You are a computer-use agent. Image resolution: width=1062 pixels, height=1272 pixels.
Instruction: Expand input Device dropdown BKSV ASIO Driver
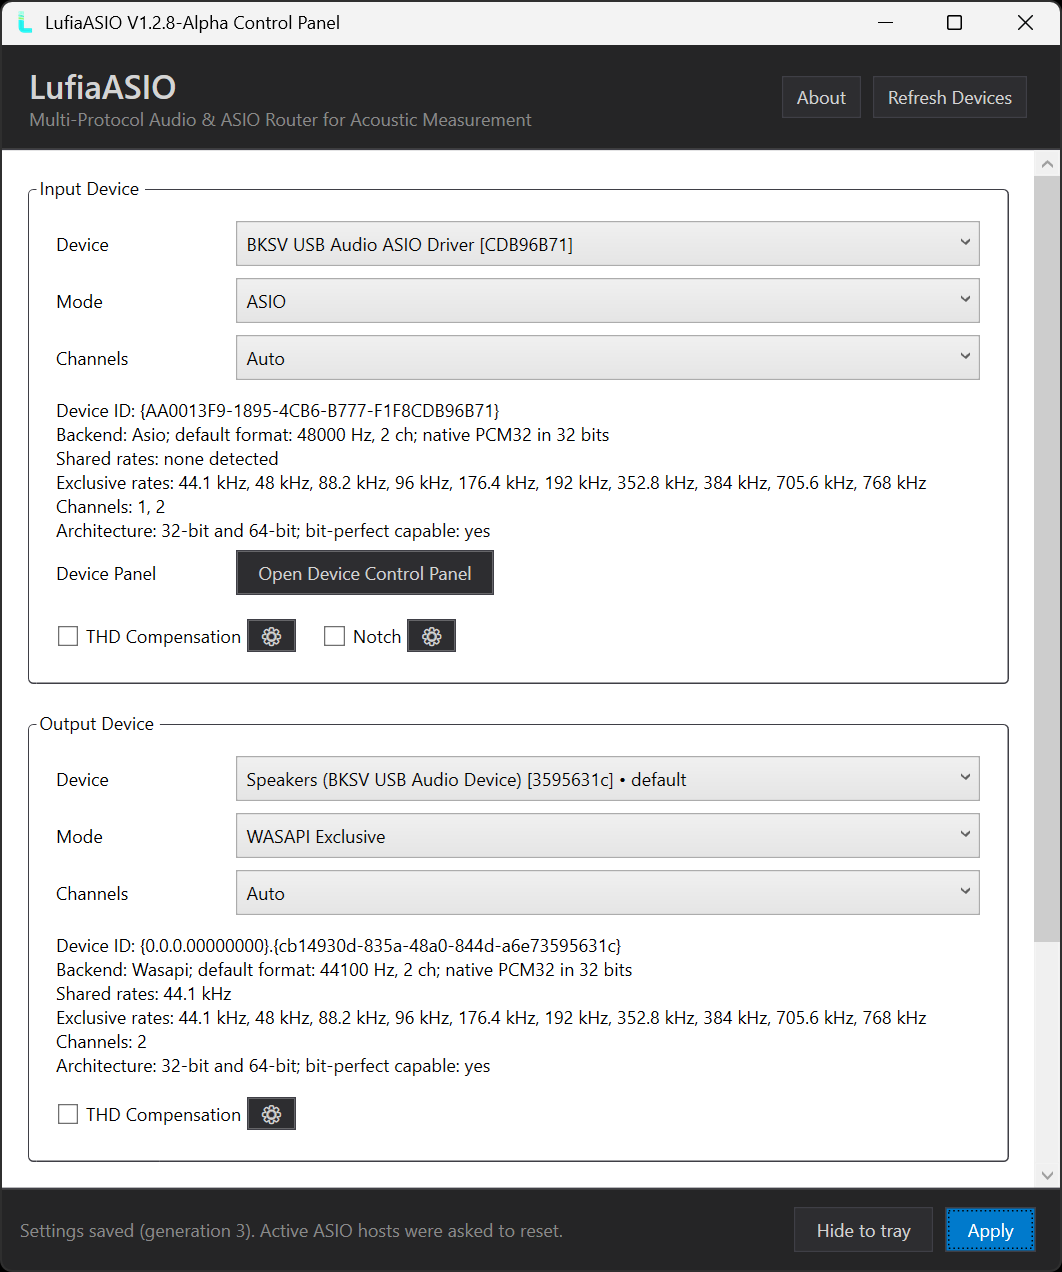(x=607, y=244)
